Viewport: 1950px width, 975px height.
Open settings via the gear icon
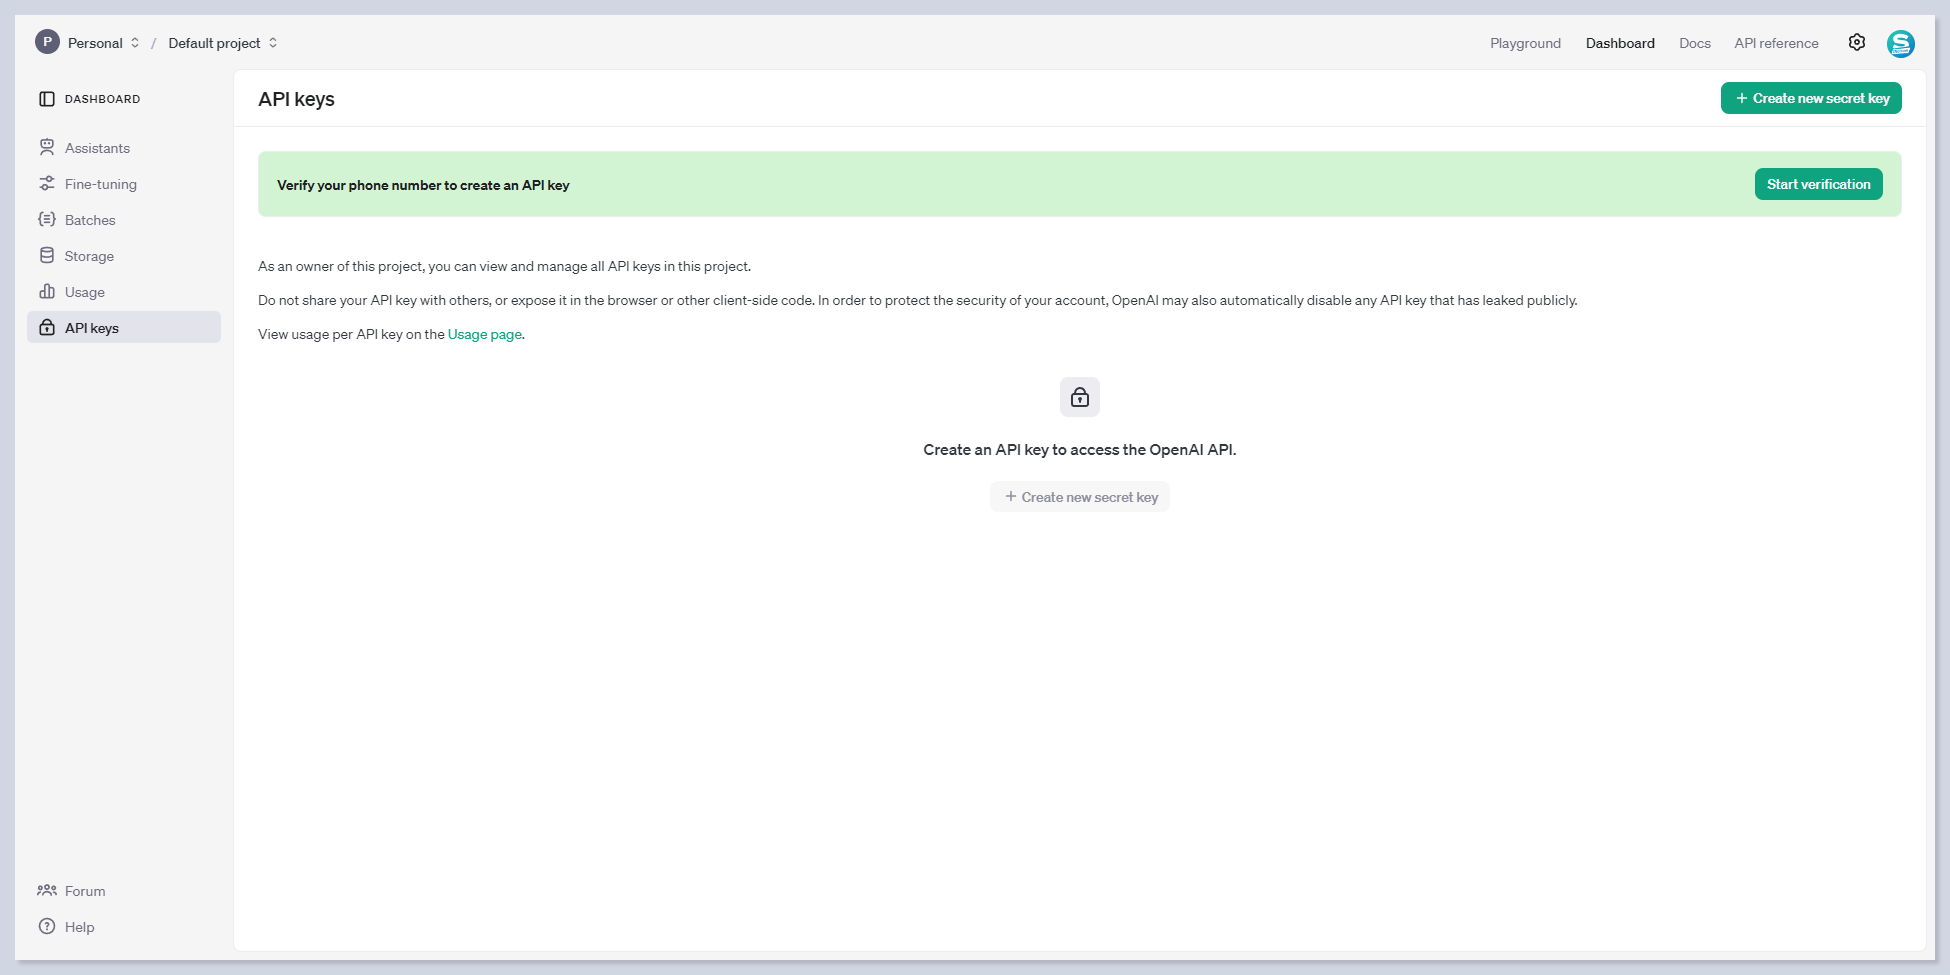(1857, 43)
